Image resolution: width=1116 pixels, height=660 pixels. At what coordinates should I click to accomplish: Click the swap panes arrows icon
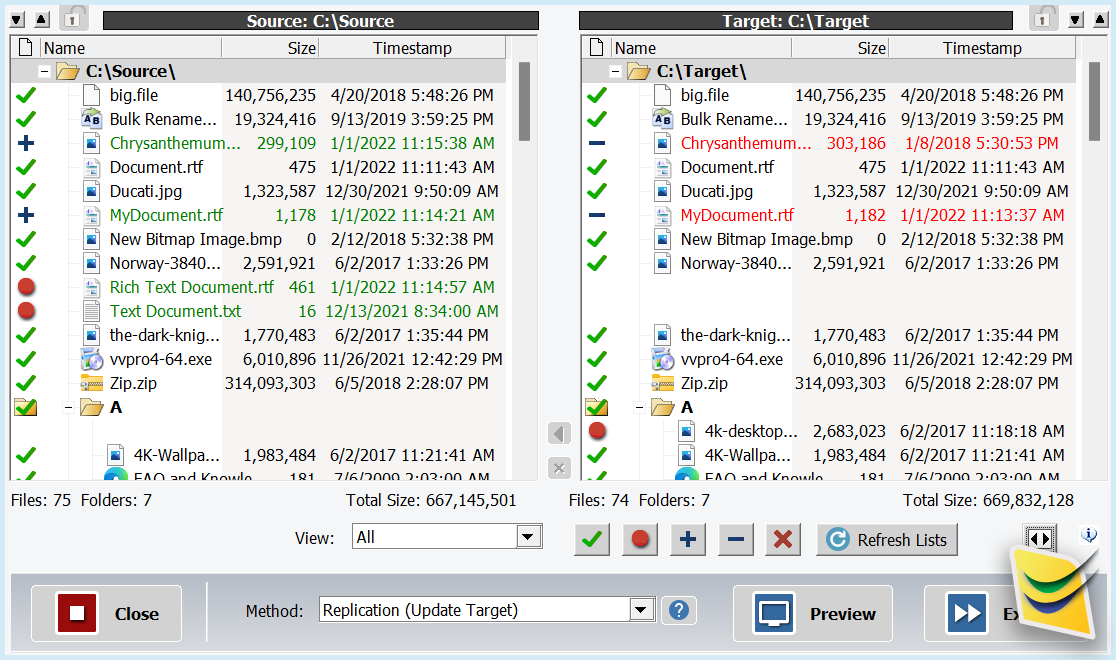1040,538
